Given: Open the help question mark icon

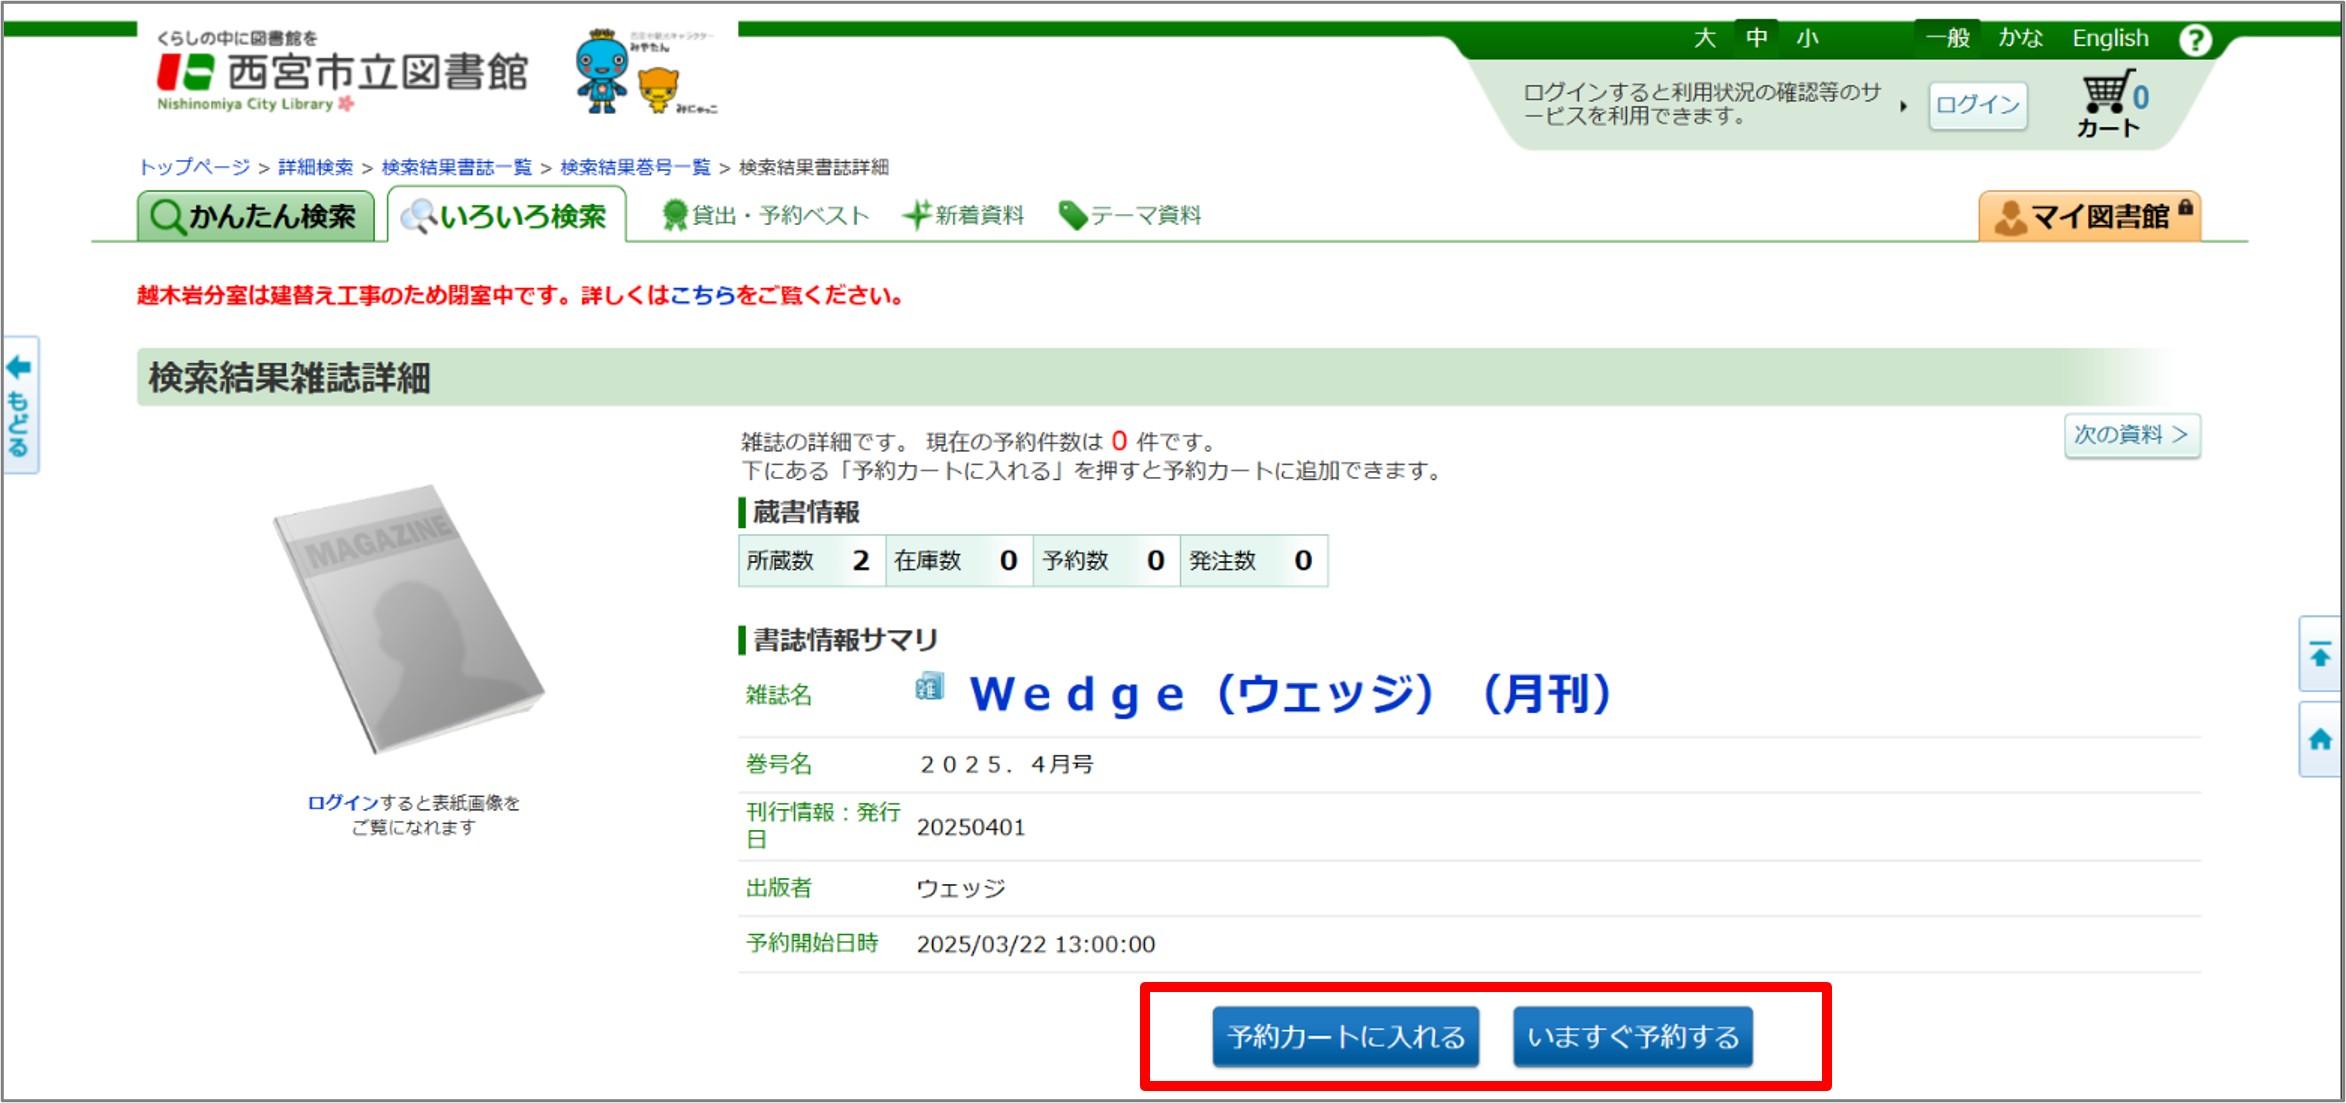Looking at the screenshot, I should 2194,41.
